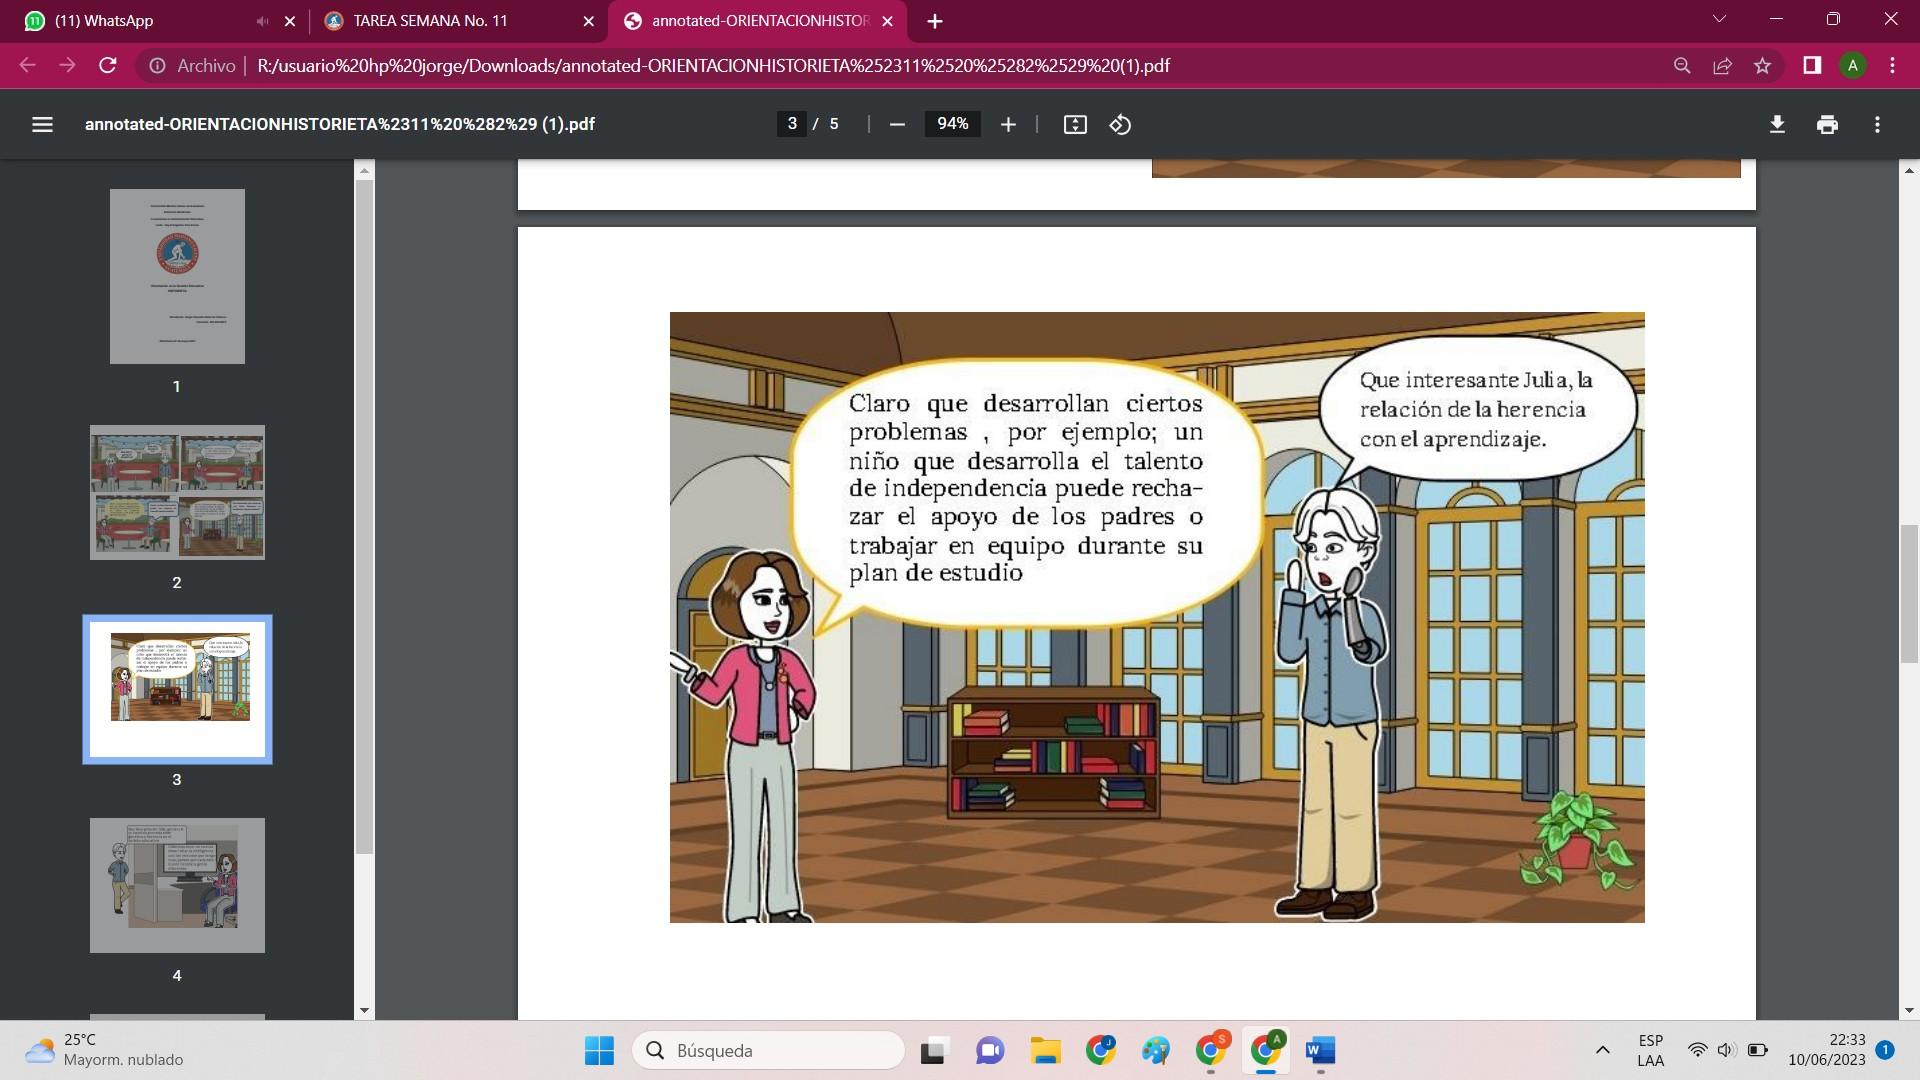The width and height of the screenshot is (1920, 1080).
Task: Switch to TAREA SEMANA No. 11 tab
Action: click(x=430, y=21)
